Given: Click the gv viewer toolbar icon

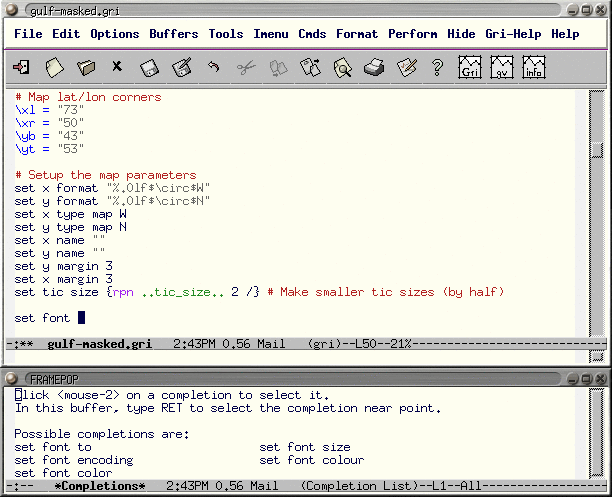Looking at the screenshot, I should point(502,67).
